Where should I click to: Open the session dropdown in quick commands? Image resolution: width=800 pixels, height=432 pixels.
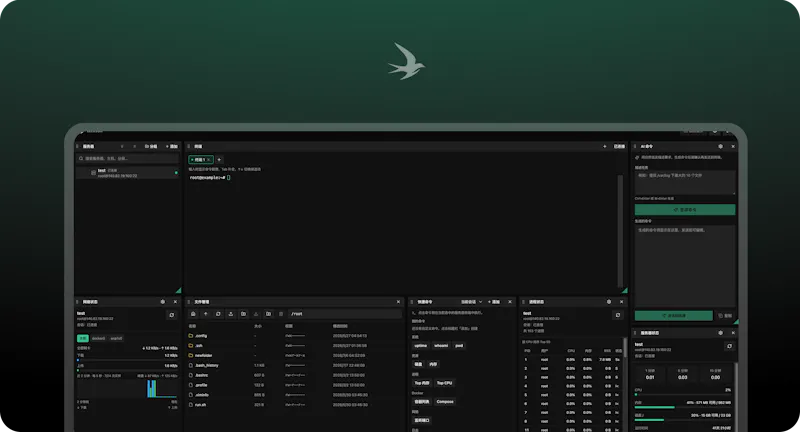click(x=471, y=302)
